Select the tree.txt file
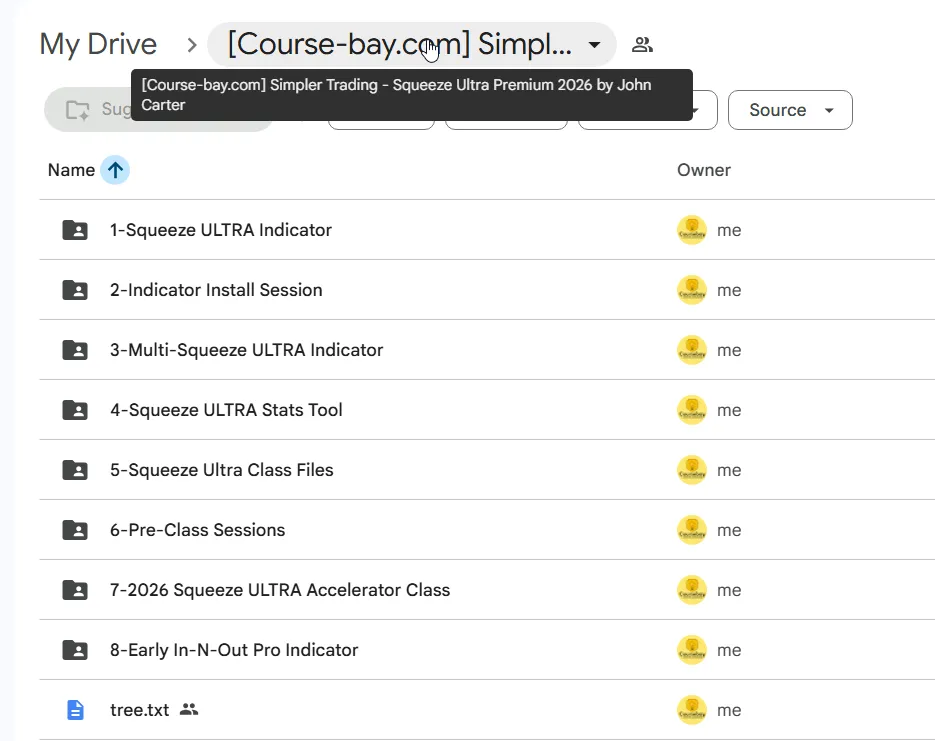This screenshot has width=935, height=741. 140,710
